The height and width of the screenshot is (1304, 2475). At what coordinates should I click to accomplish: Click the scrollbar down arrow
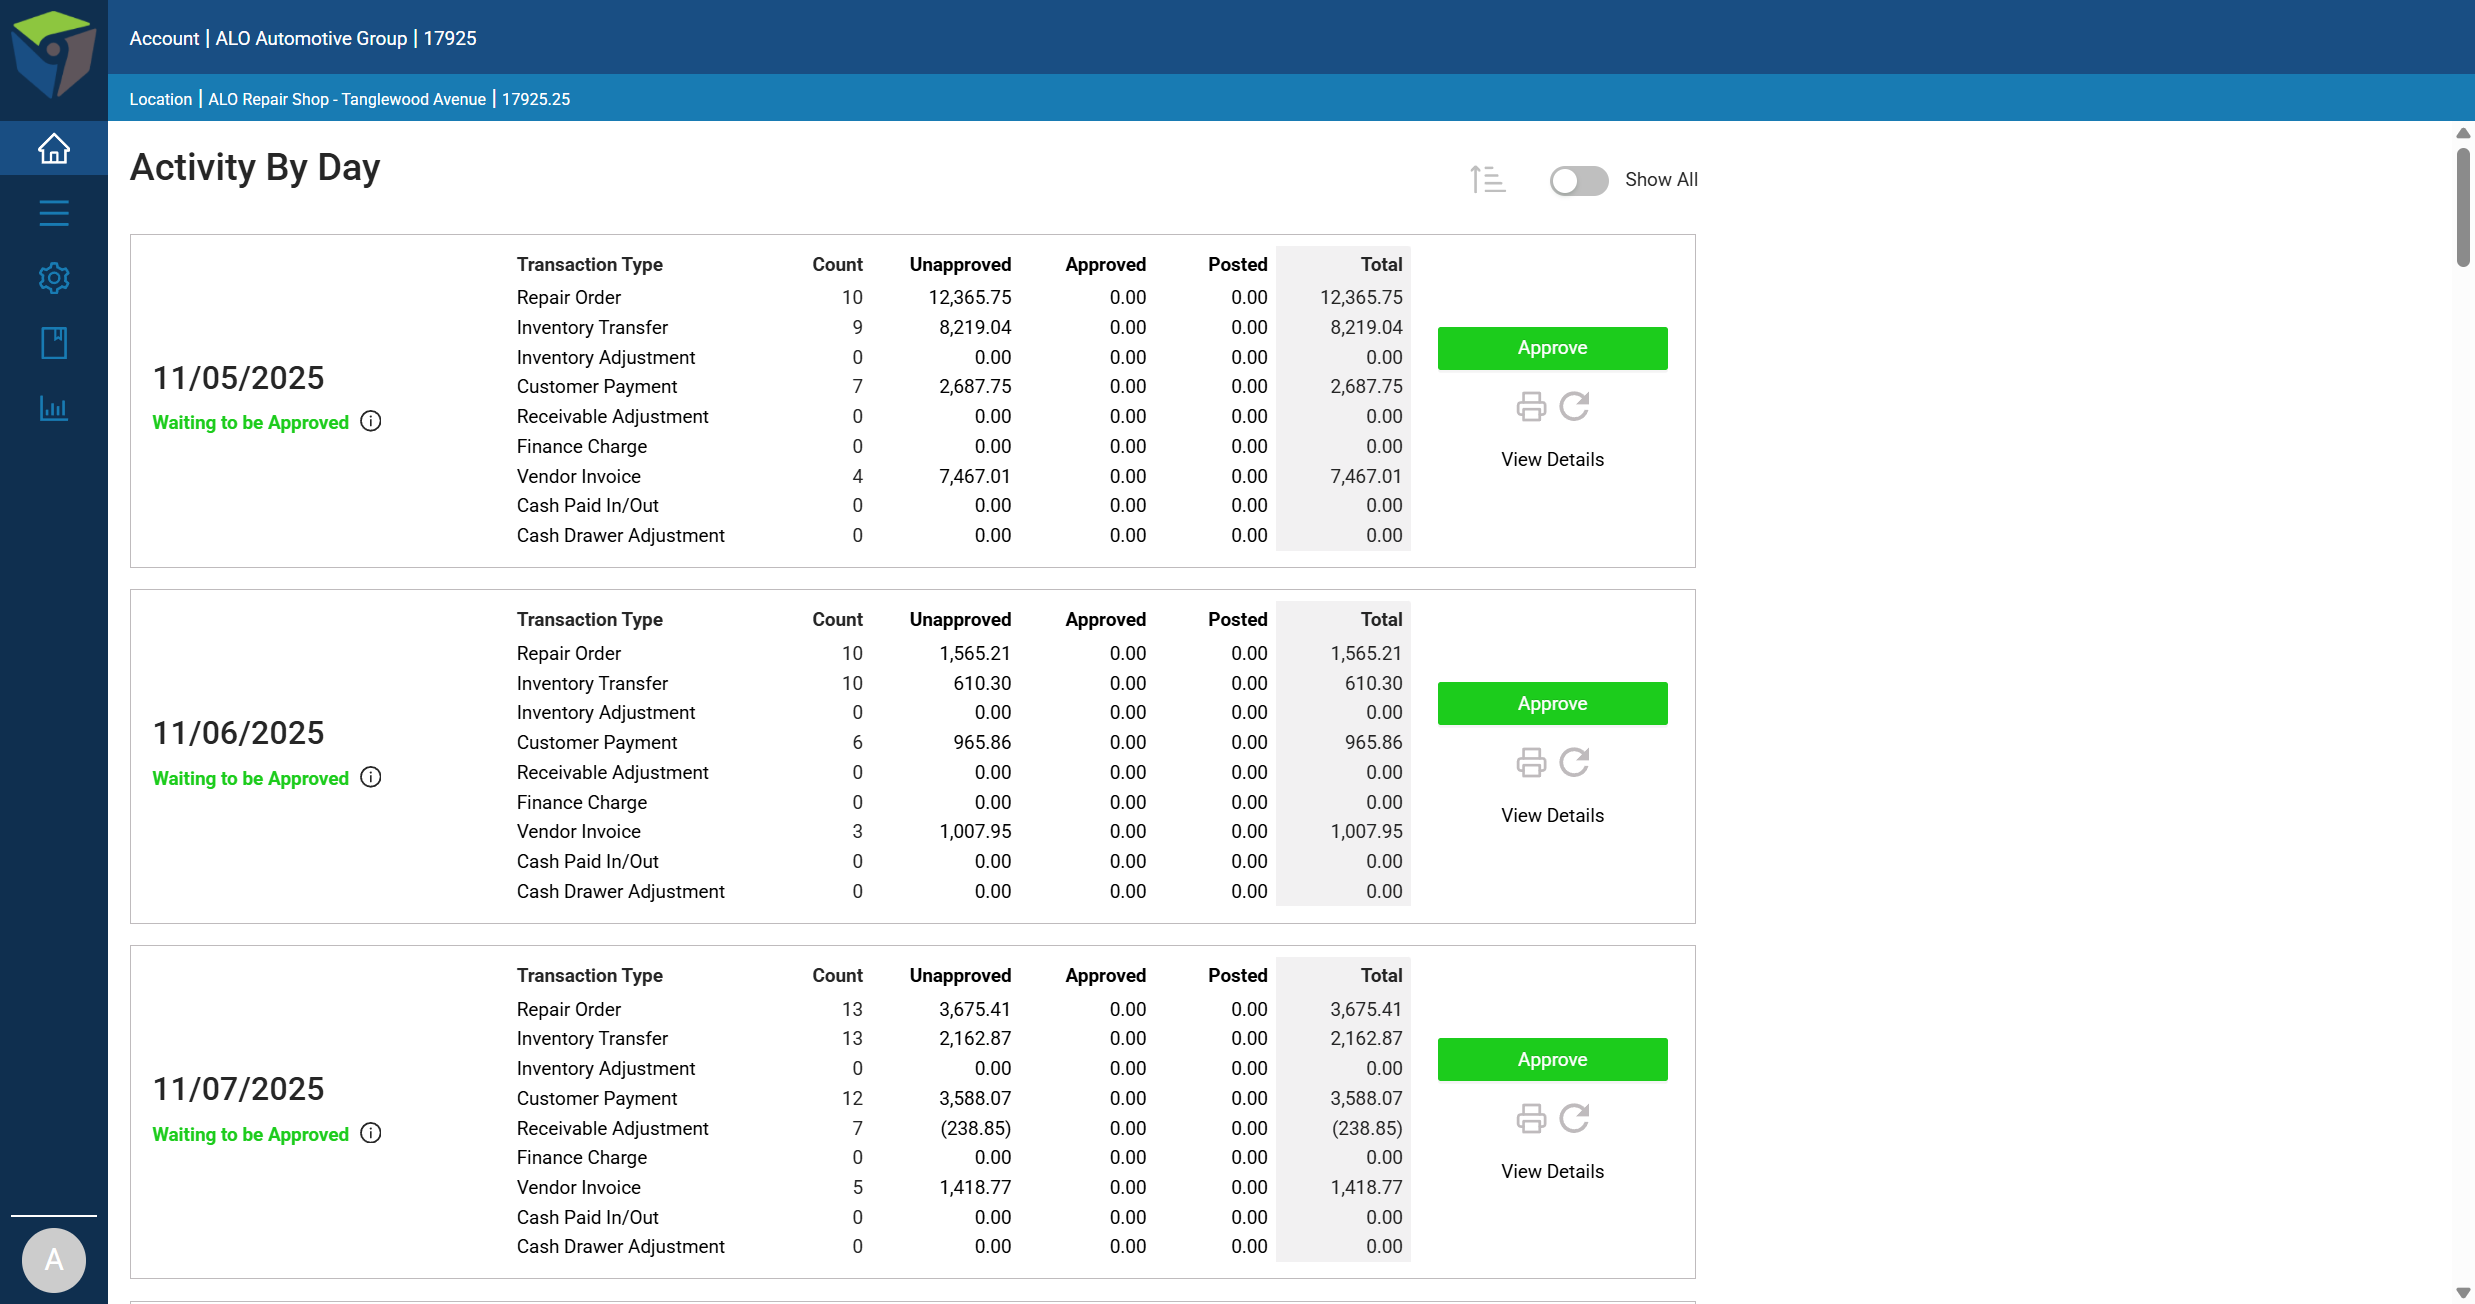pos(2463,1293)
